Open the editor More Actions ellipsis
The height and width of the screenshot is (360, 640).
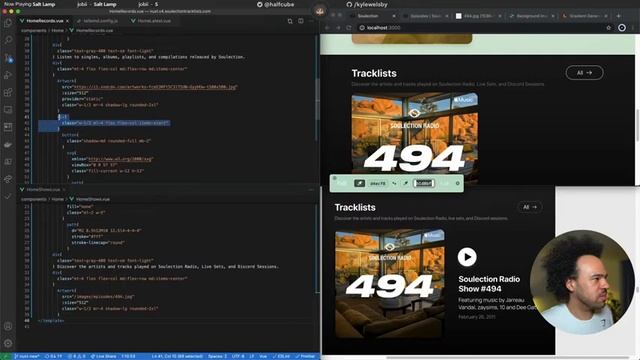pos(311,21)
